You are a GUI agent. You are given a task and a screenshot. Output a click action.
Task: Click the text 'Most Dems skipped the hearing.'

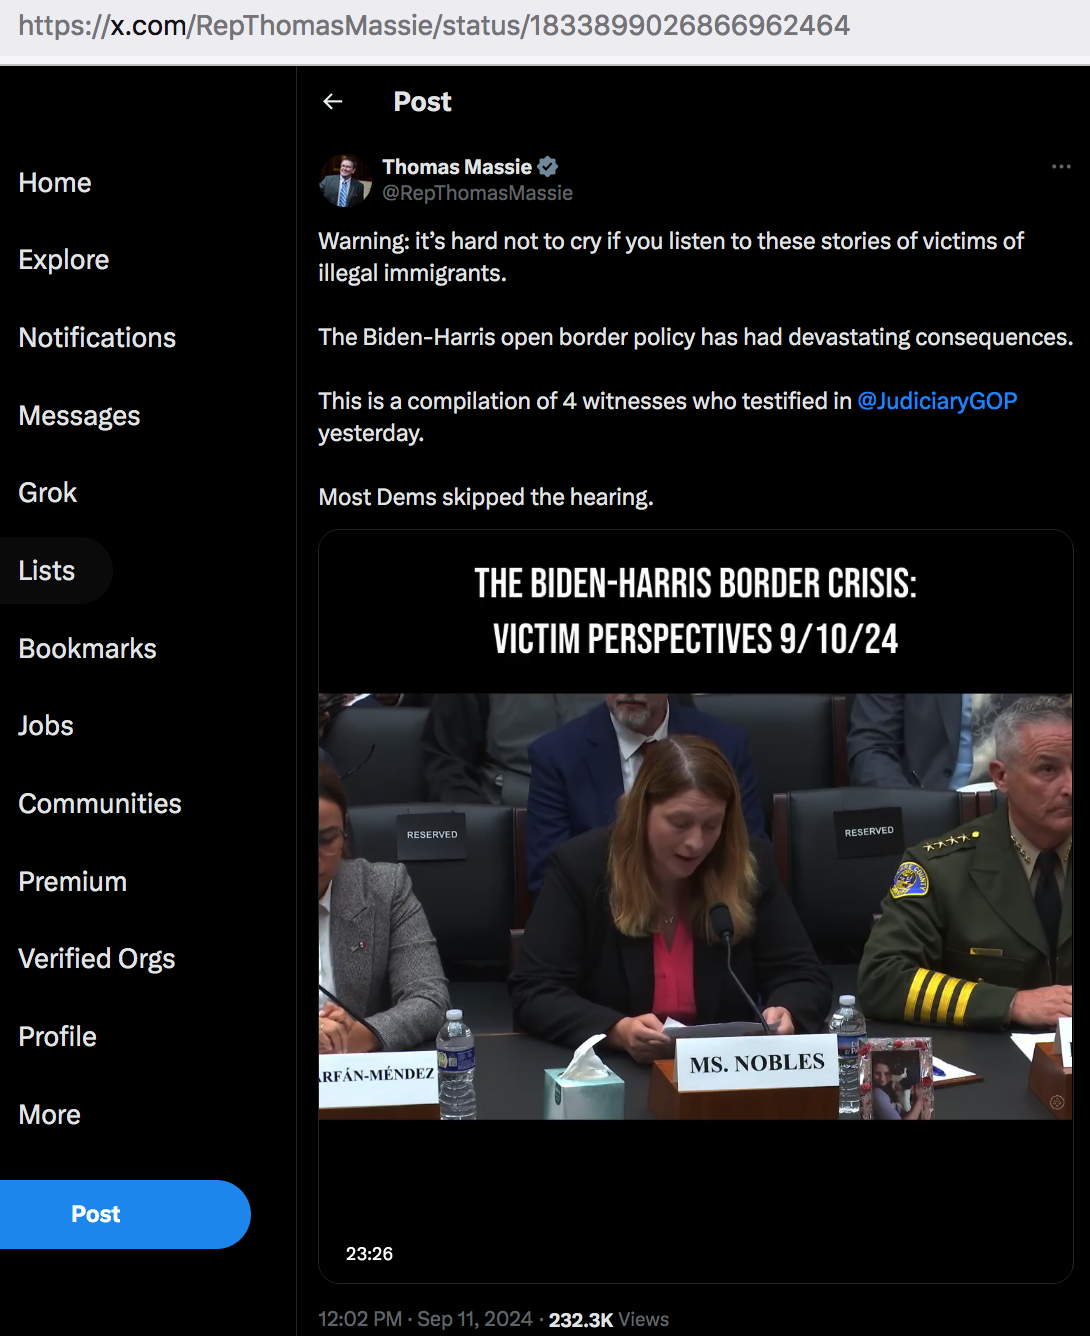(x=486, y=497)
